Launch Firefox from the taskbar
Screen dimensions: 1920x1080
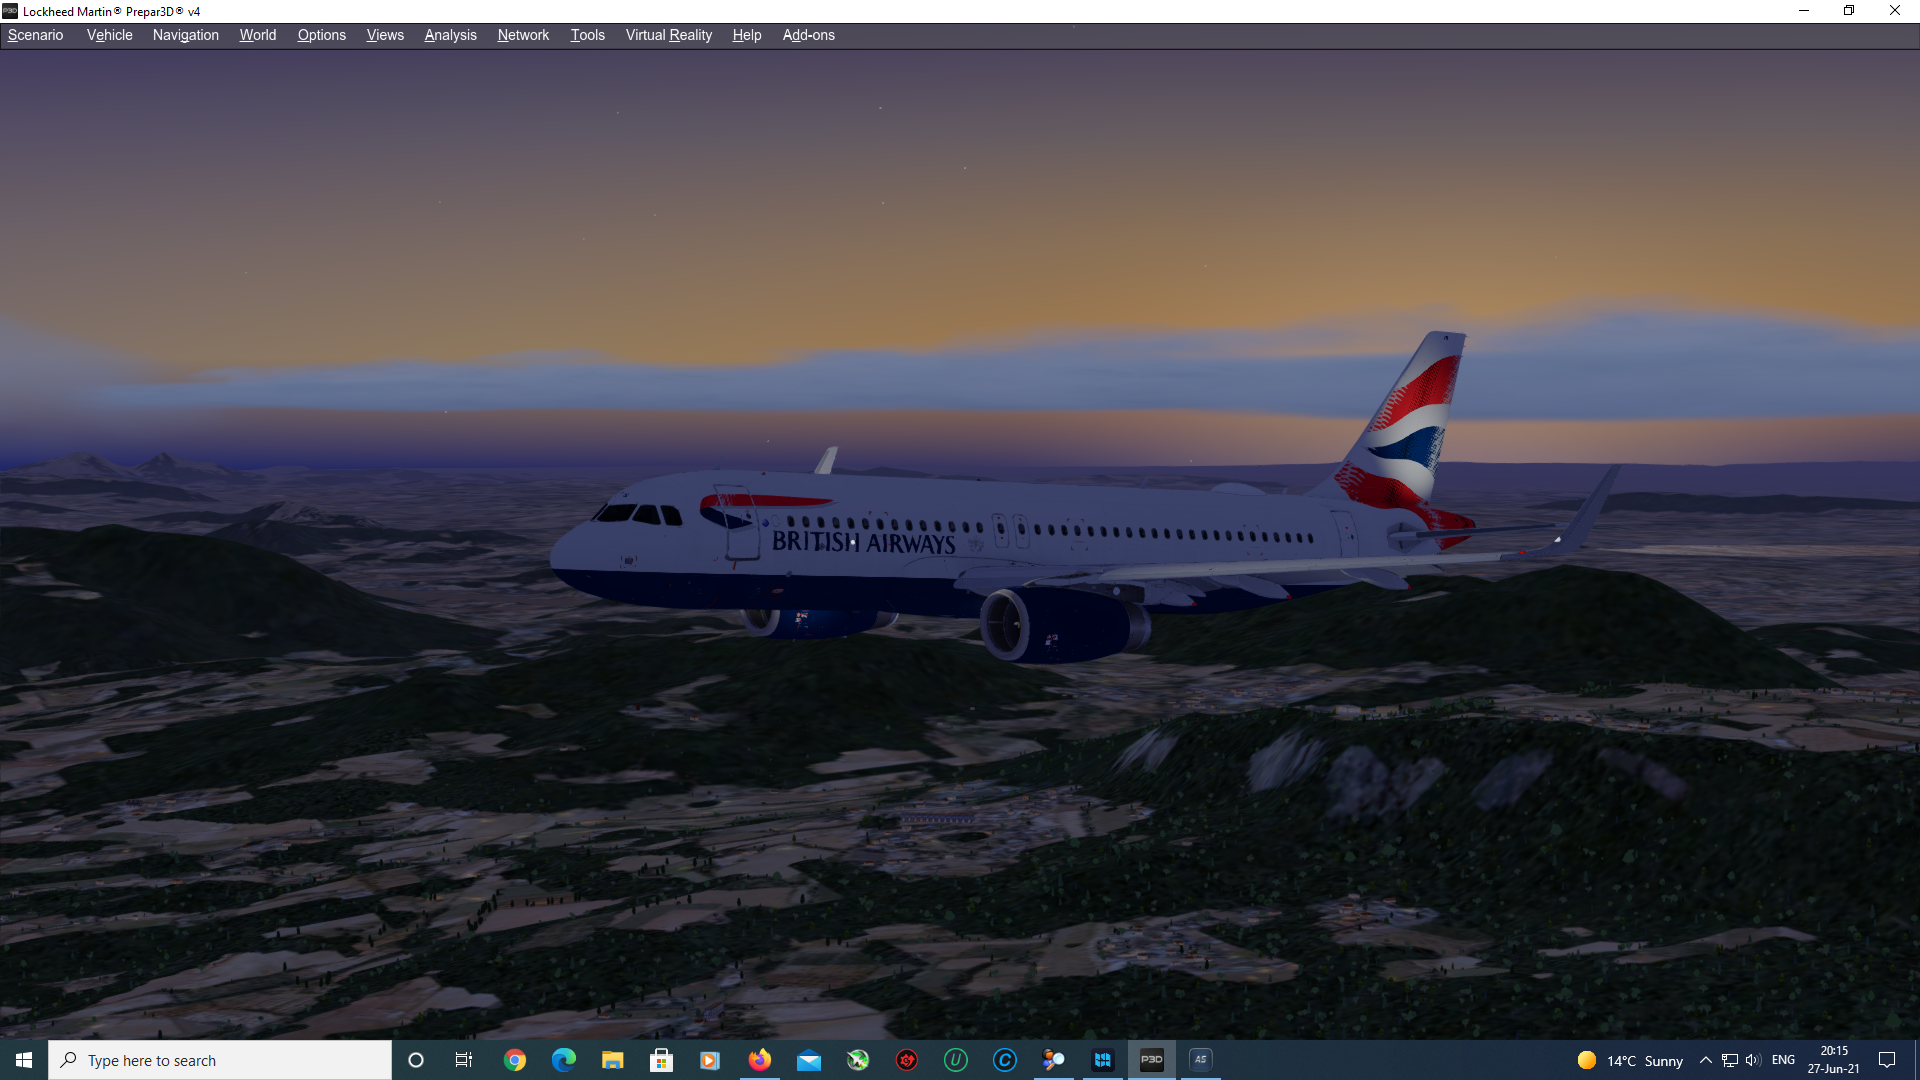(760, 1060)
